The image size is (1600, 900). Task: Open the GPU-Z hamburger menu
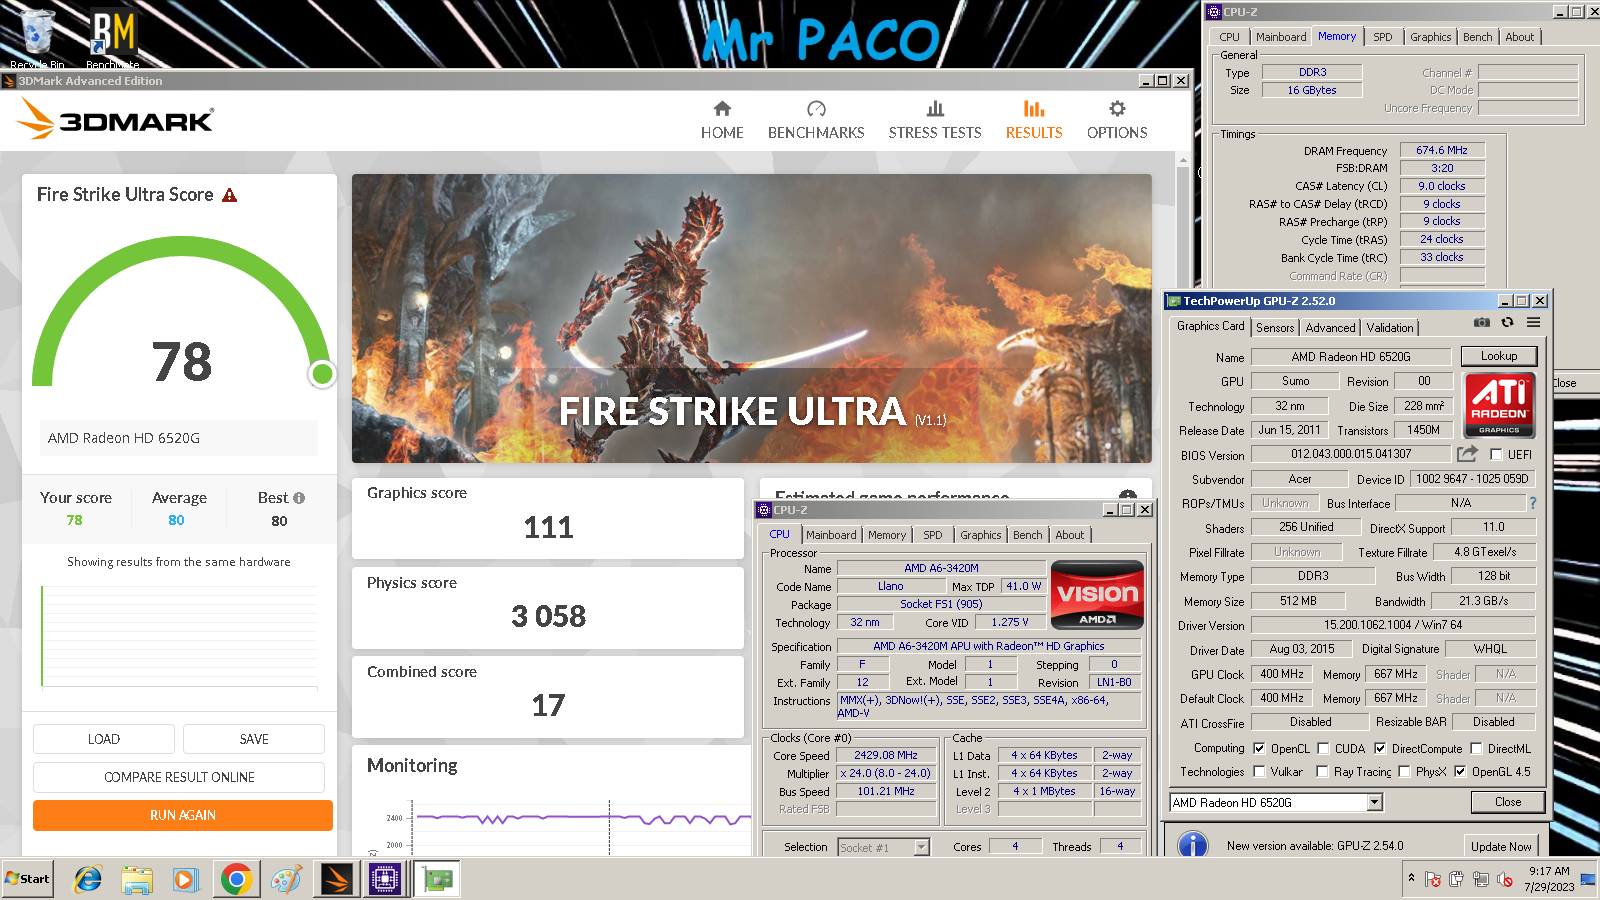[x=1533, y=323]
